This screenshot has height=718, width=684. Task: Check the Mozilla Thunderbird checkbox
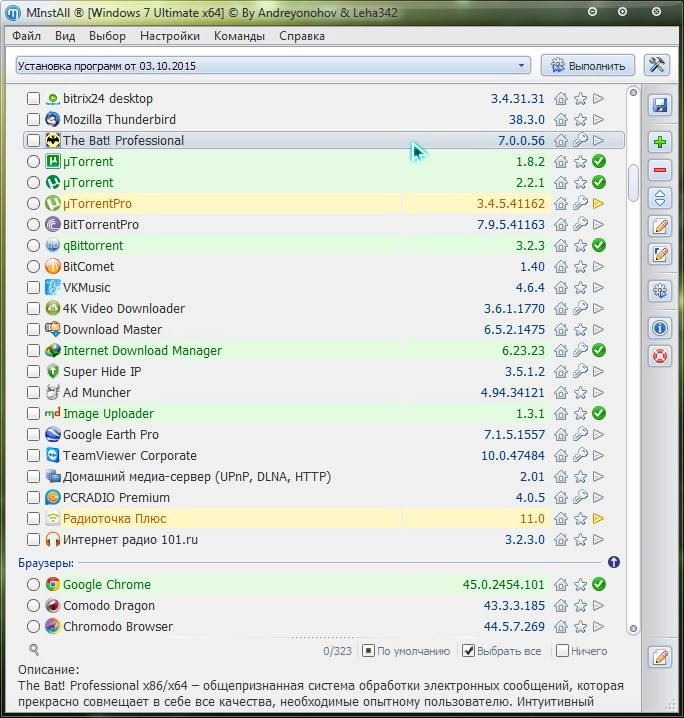click(33, 120)
